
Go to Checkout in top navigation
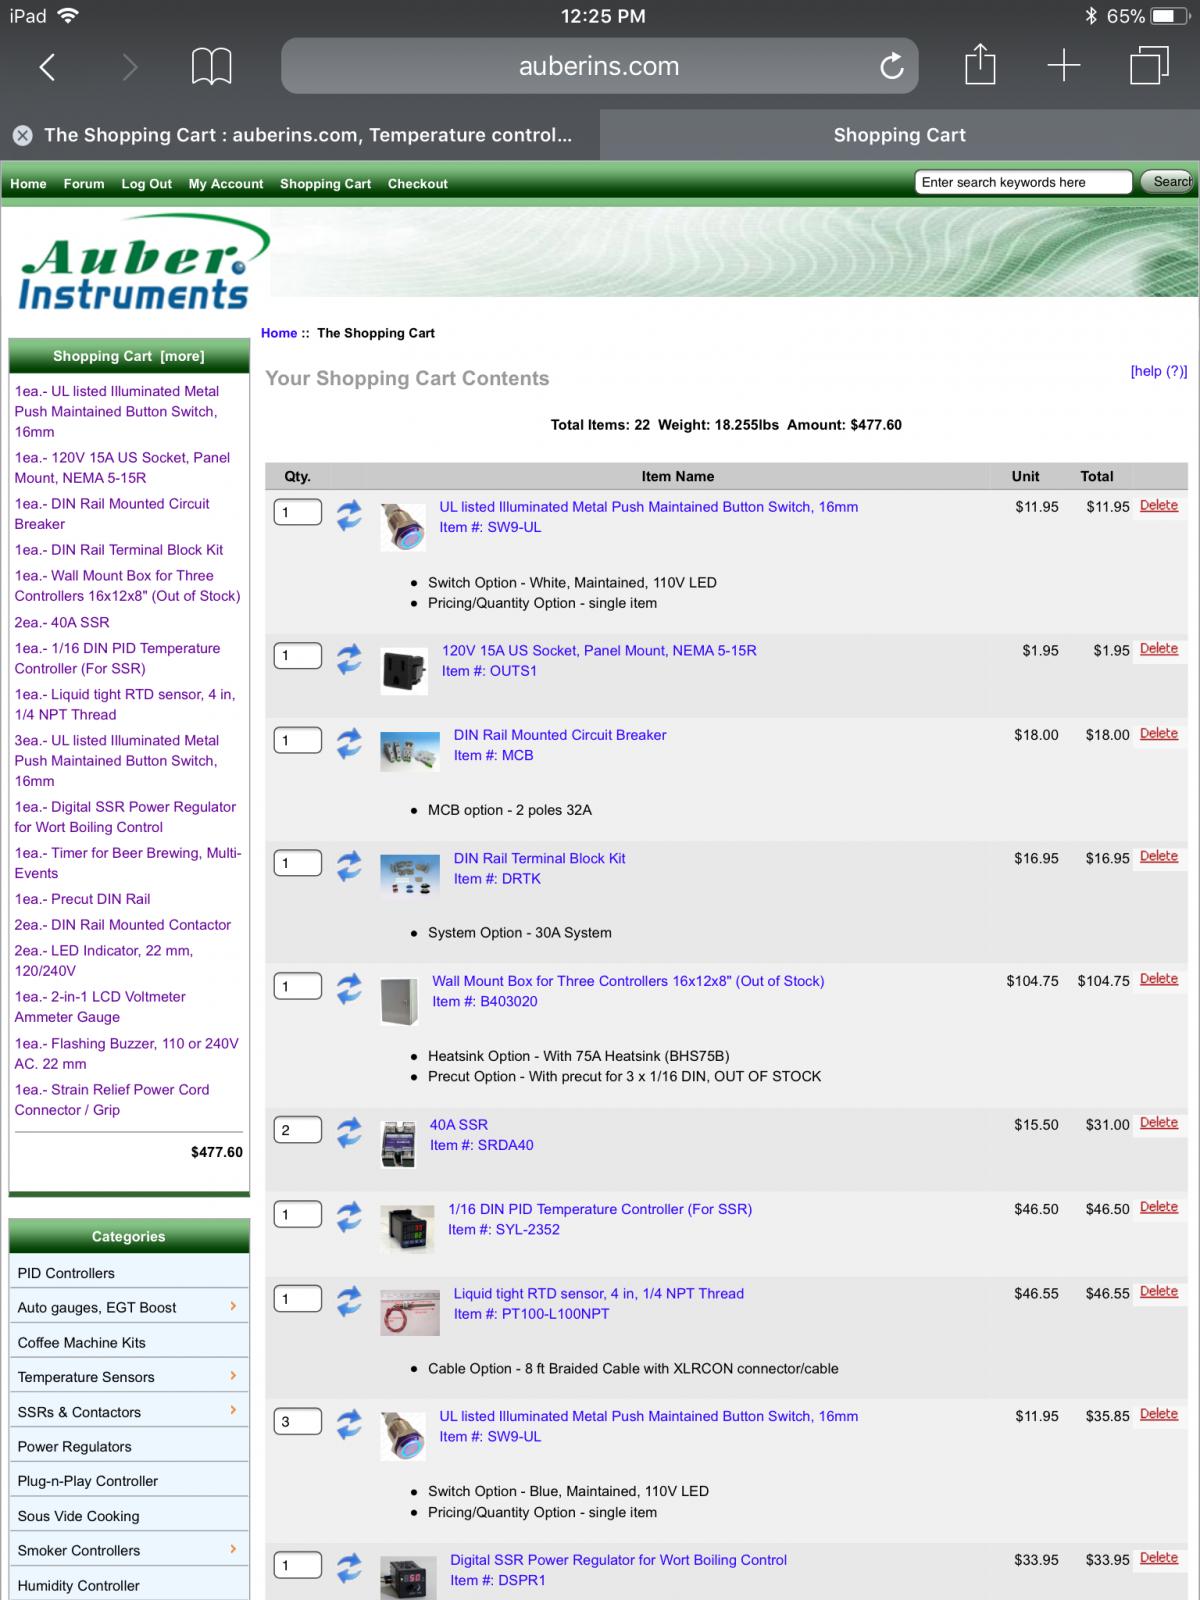pos(418,184)
